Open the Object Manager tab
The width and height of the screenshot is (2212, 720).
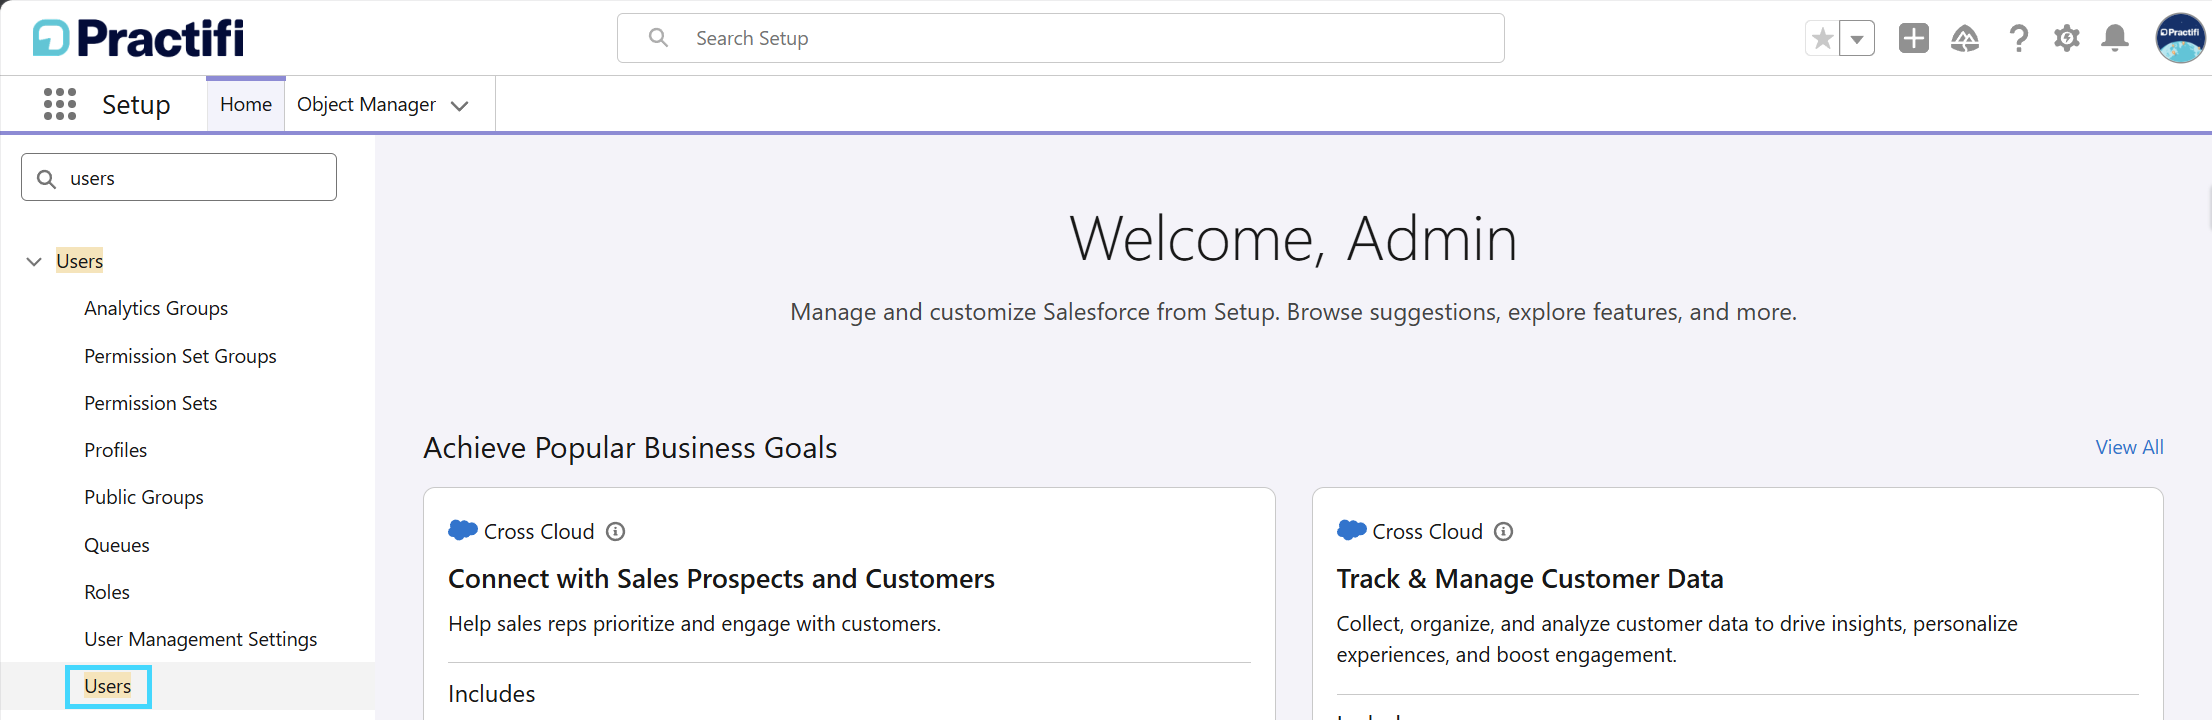click(x=366, y=104)
